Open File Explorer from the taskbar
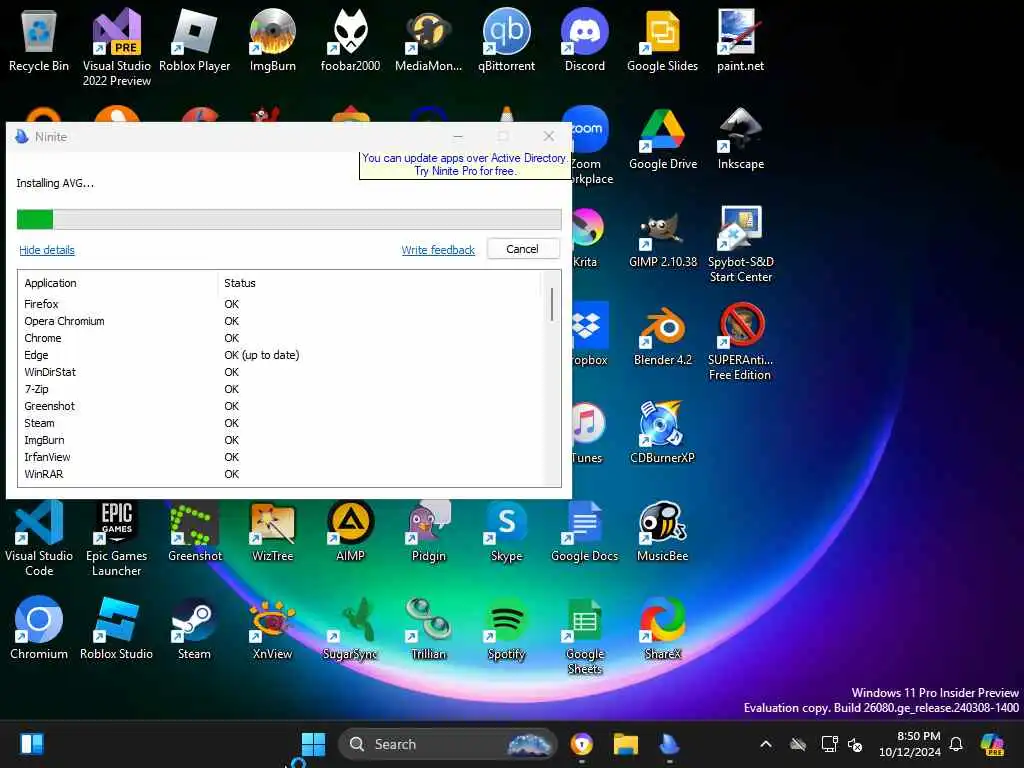Viewport: 1024px width, 768px height. 625,744
